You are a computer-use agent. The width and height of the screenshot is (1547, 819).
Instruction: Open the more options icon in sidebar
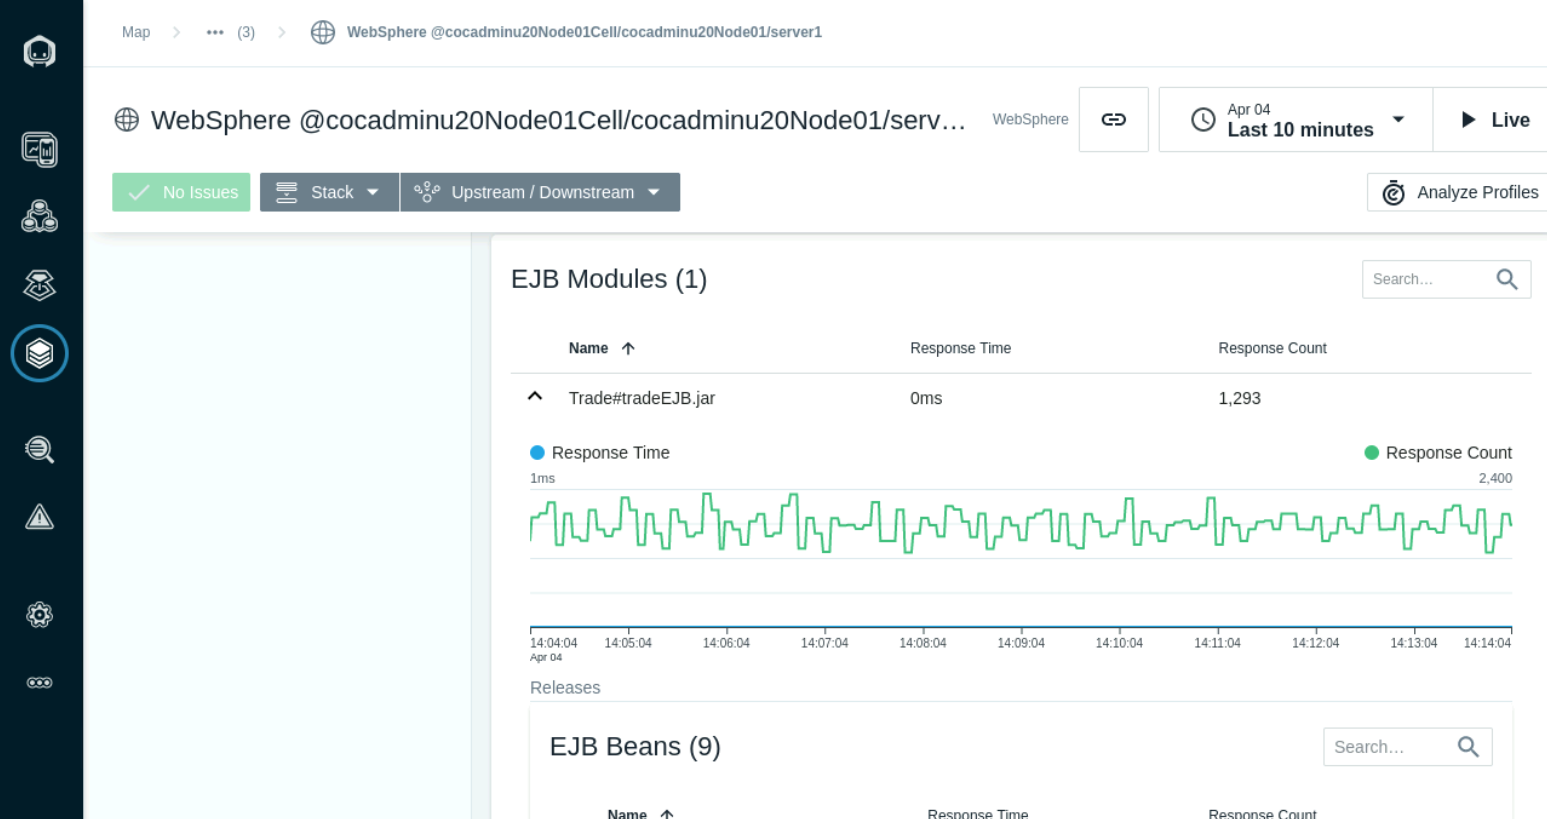(40, 683)
